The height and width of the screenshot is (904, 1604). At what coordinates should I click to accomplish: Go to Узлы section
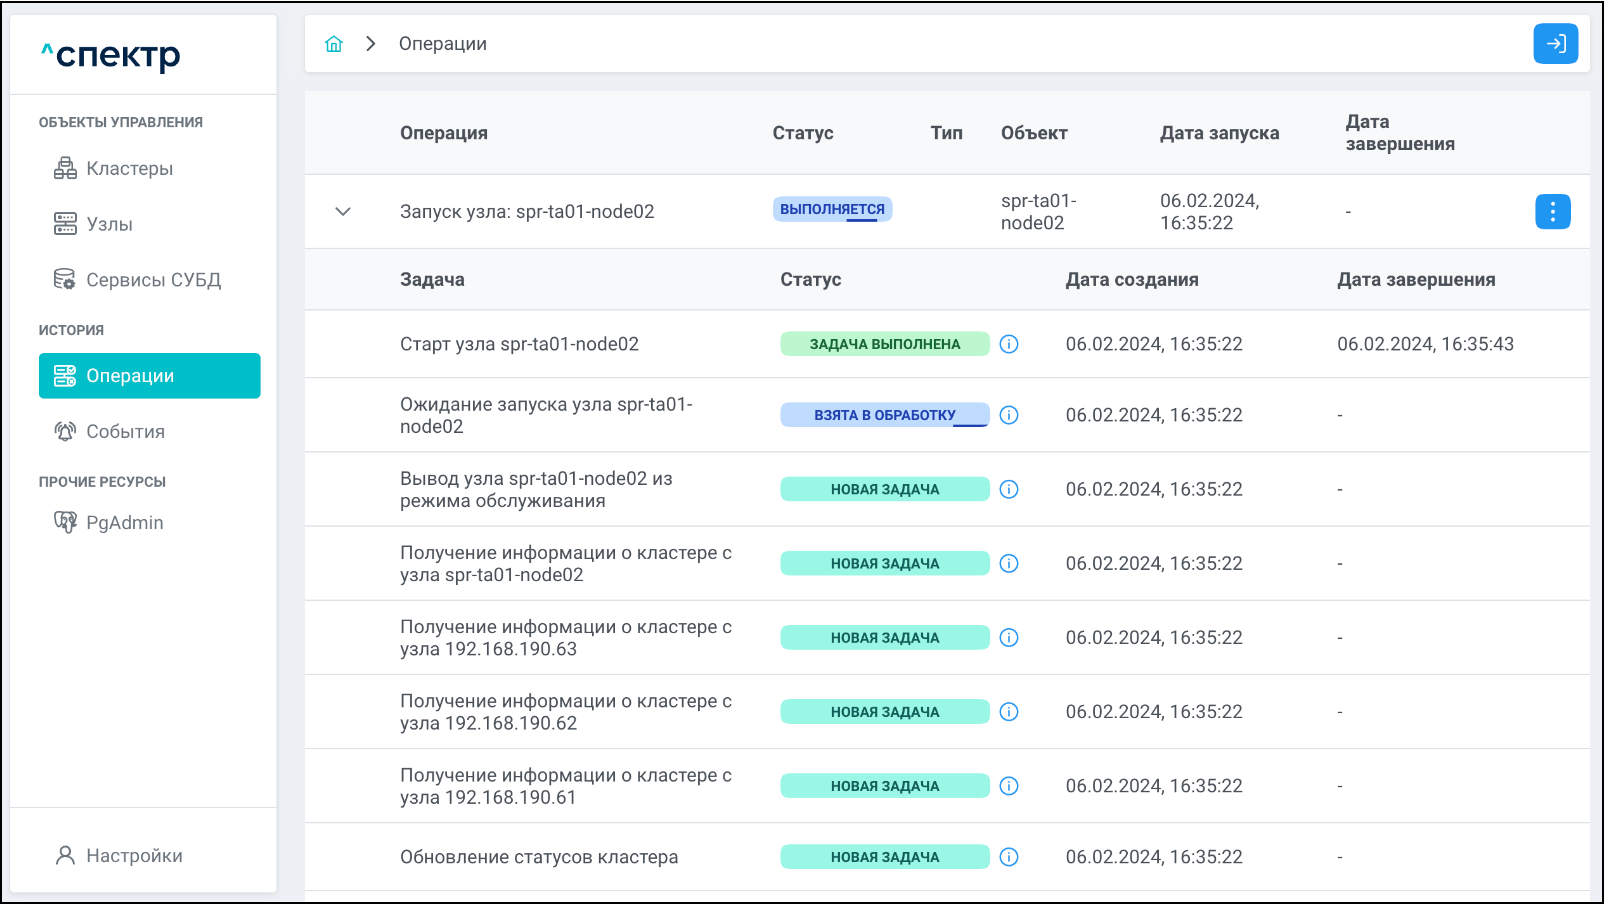tap(109, 225)
